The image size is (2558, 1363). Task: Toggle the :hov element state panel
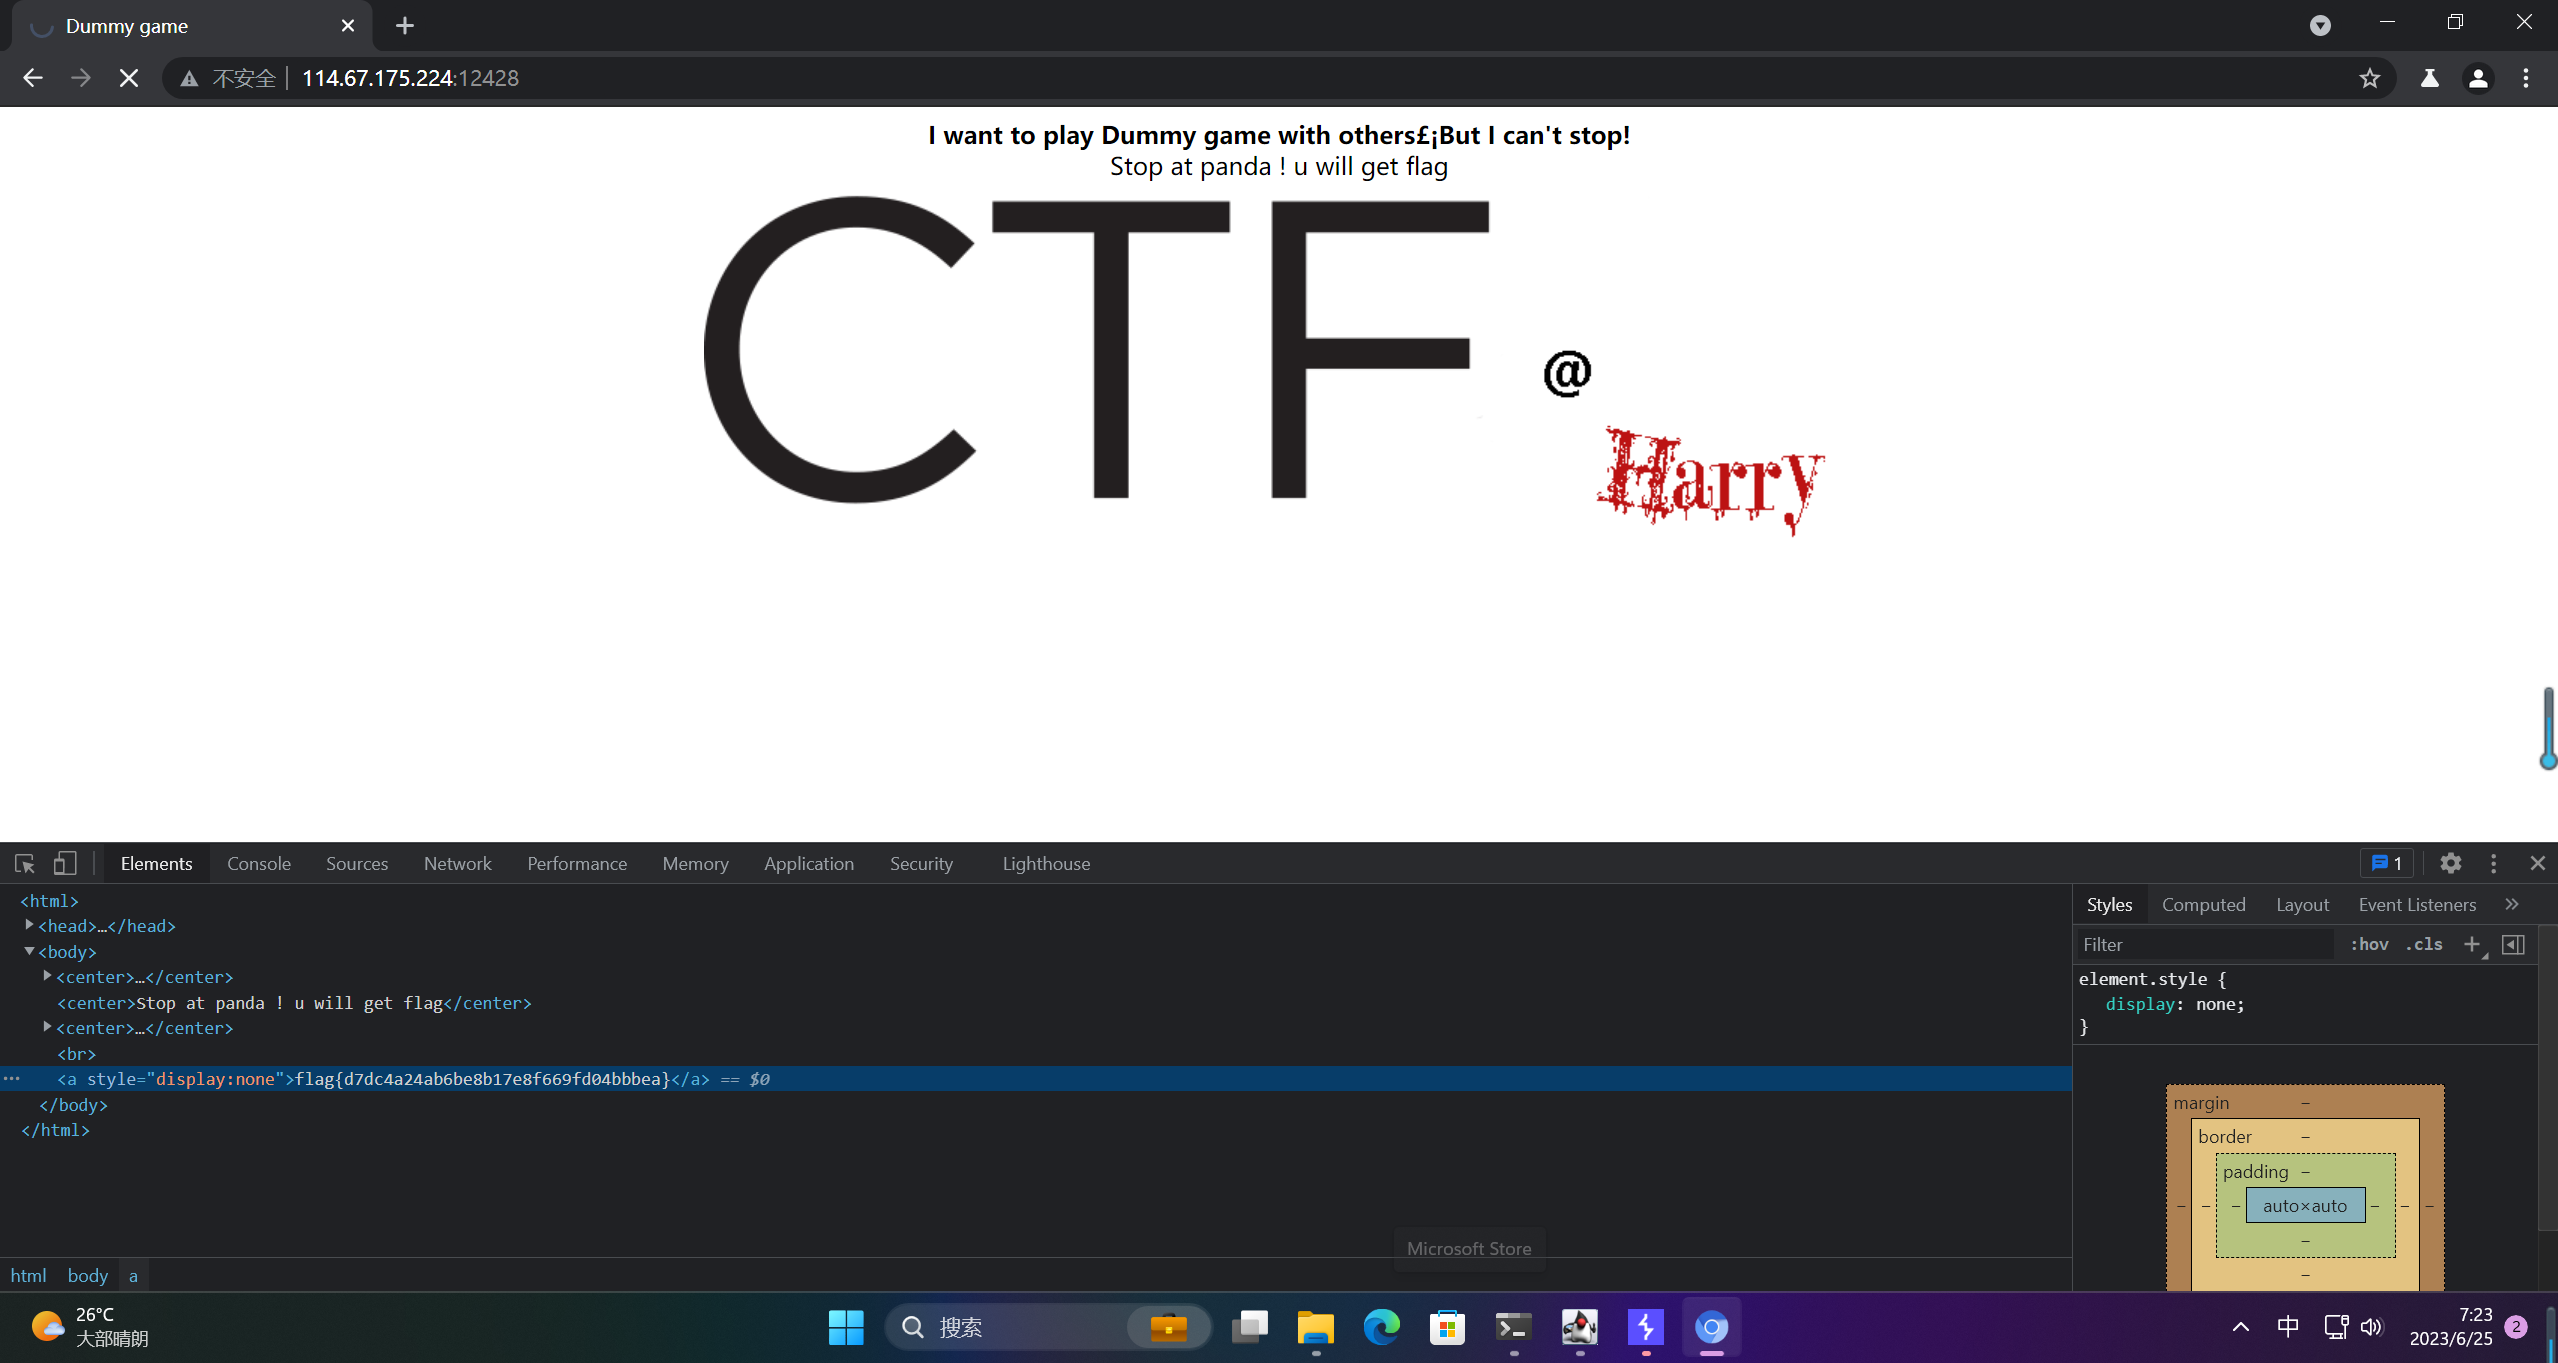click(2369, 944)
